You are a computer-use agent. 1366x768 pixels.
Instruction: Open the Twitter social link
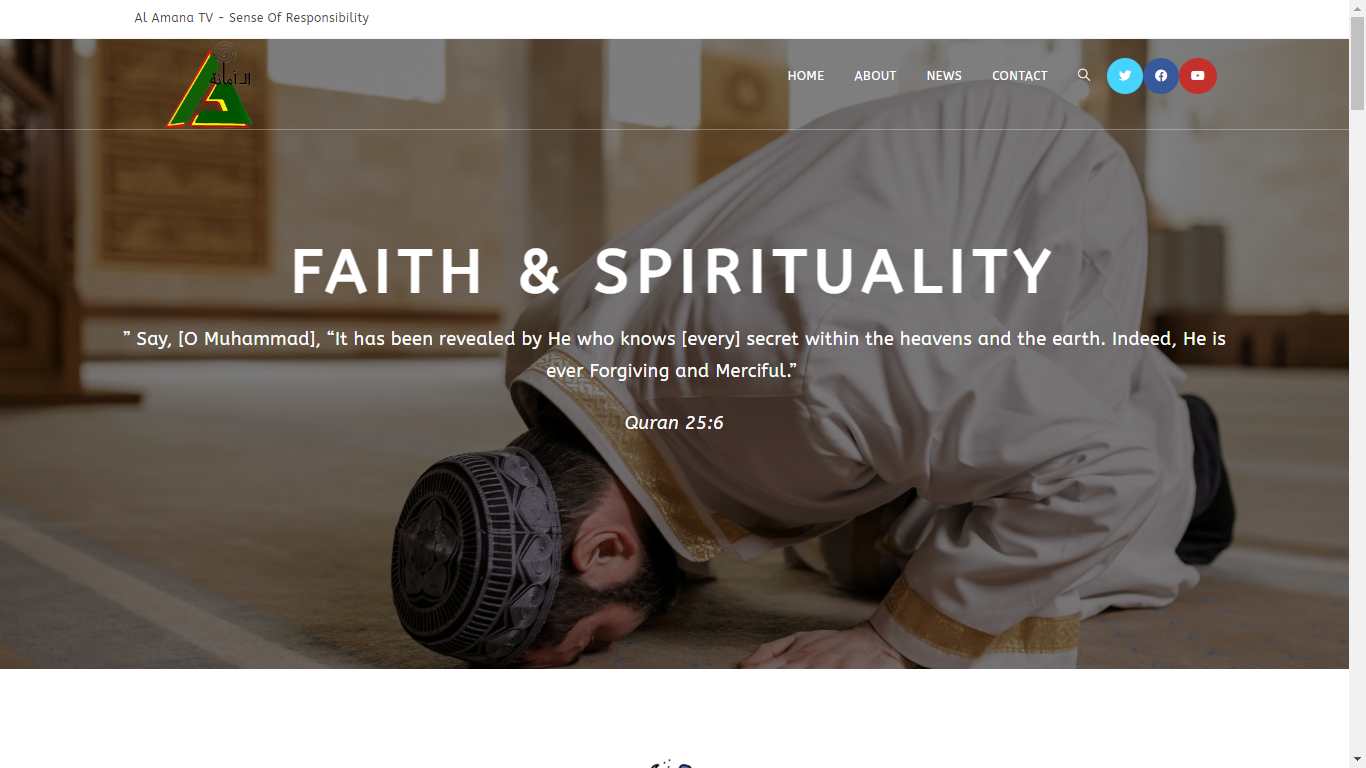pyautogui.click(x=1125, y=76)
